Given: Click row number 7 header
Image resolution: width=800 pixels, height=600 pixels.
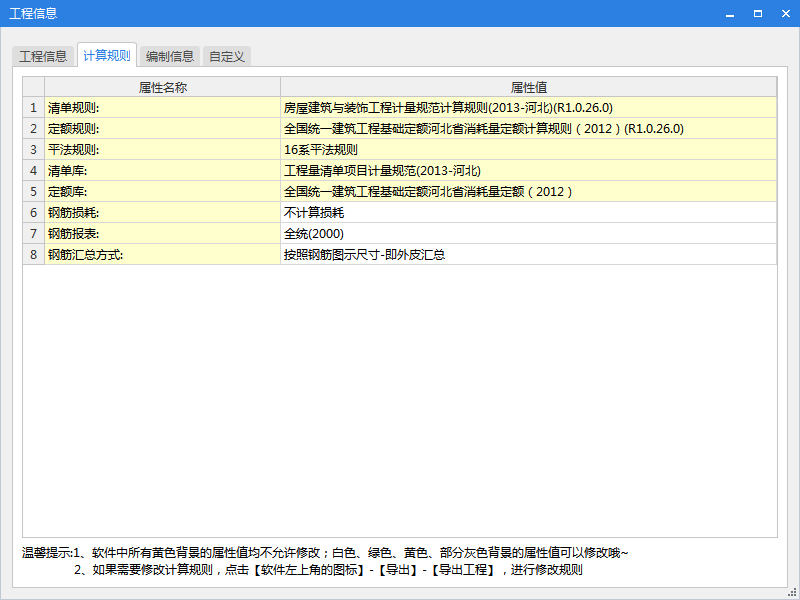Looking at the screenshot, I should coord(34,233).
